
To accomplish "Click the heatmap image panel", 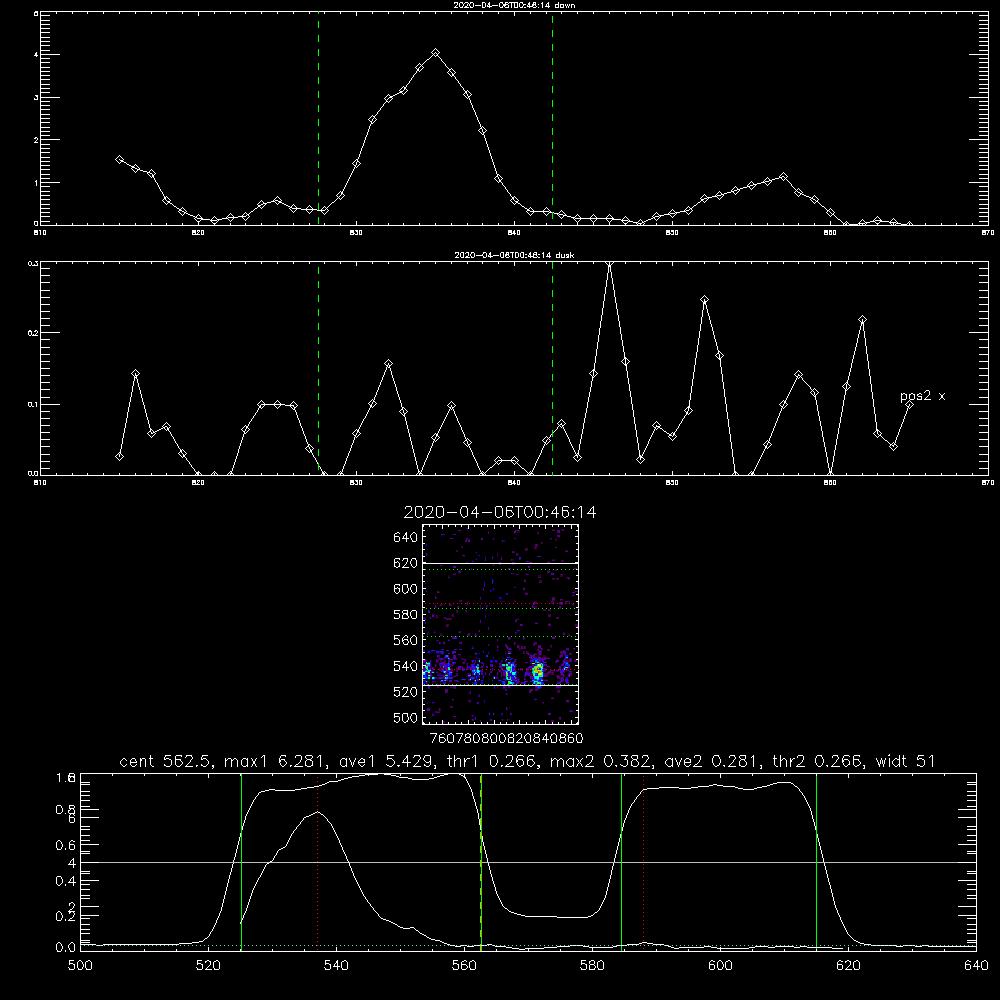I will [500, 624].
